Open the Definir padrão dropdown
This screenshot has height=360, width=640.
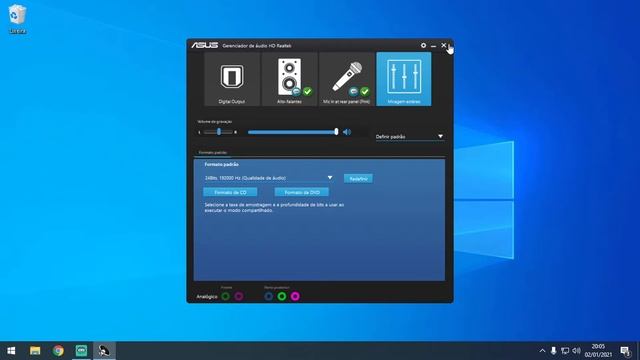coord(409,137)
